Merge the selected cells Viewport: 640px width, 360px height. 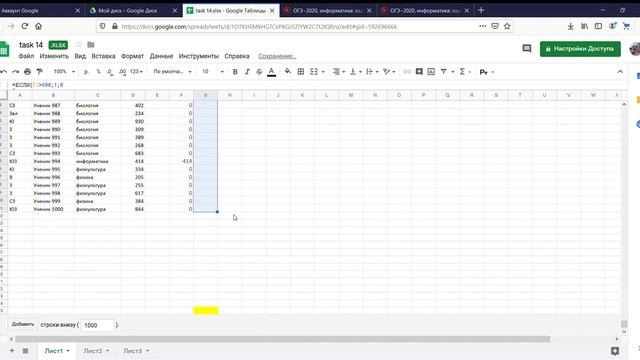[x=313, y=72]
